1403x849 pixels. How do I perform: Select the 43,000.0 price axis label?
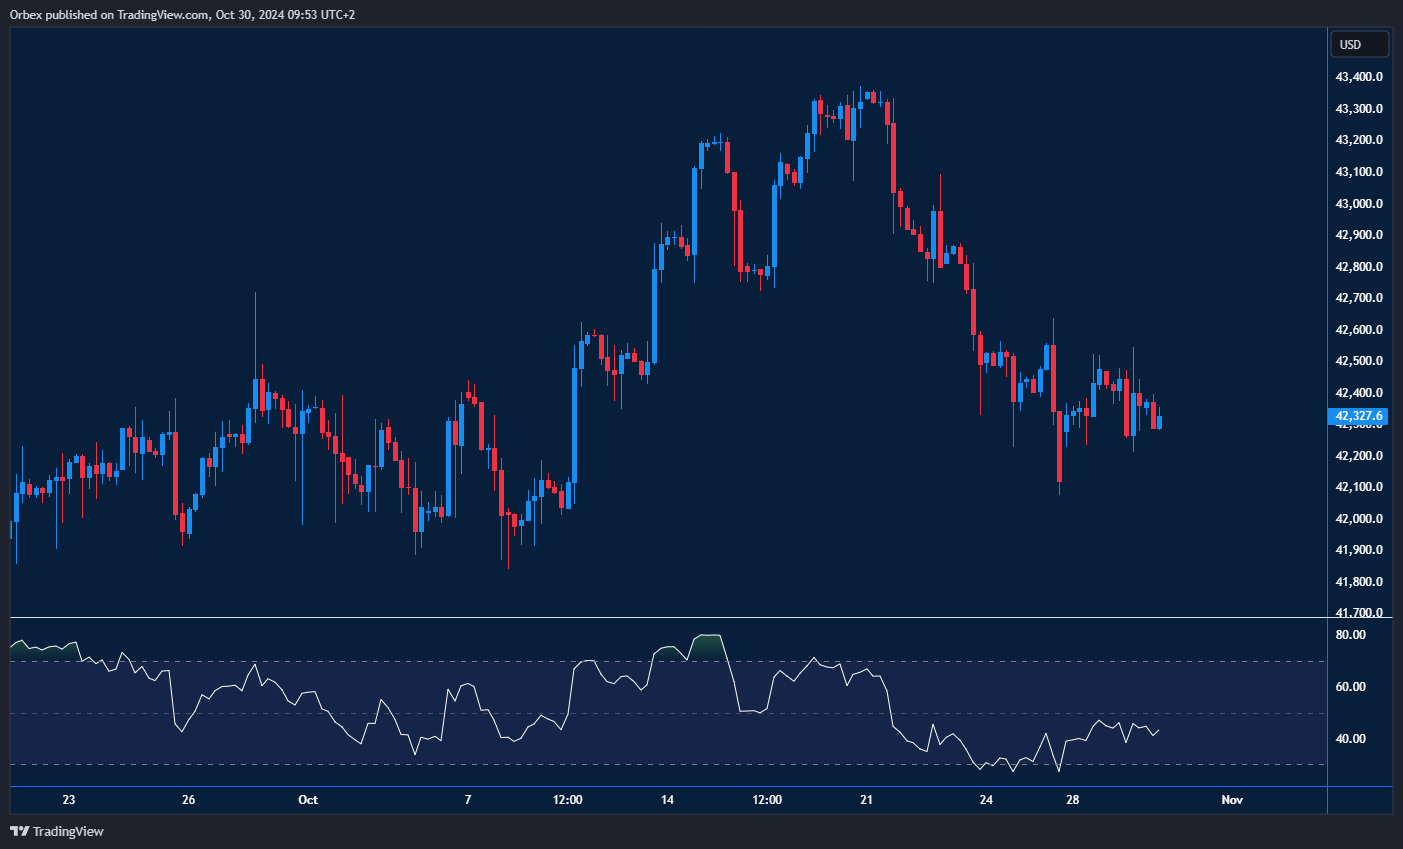(x=1359, y=204)
